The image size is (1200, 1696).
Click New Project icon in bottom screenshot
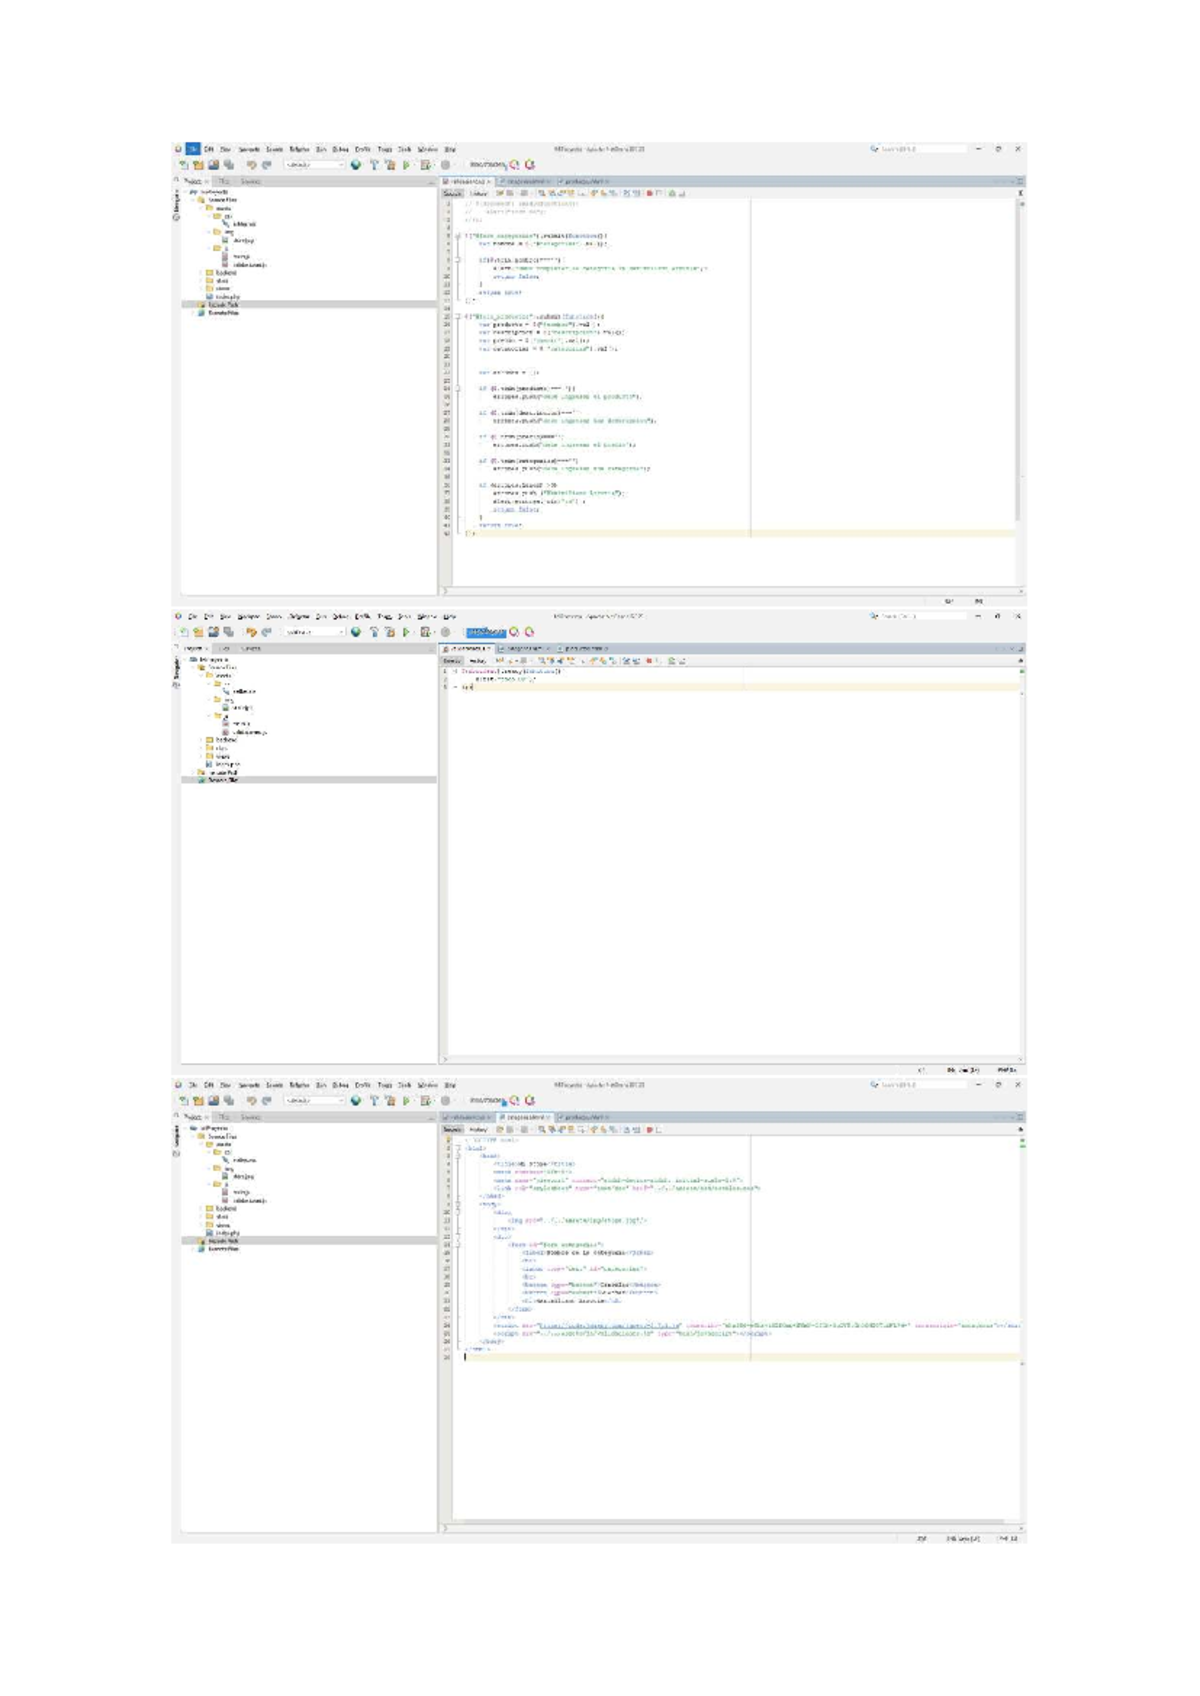pyautogui.click(x=198, y=1101)
